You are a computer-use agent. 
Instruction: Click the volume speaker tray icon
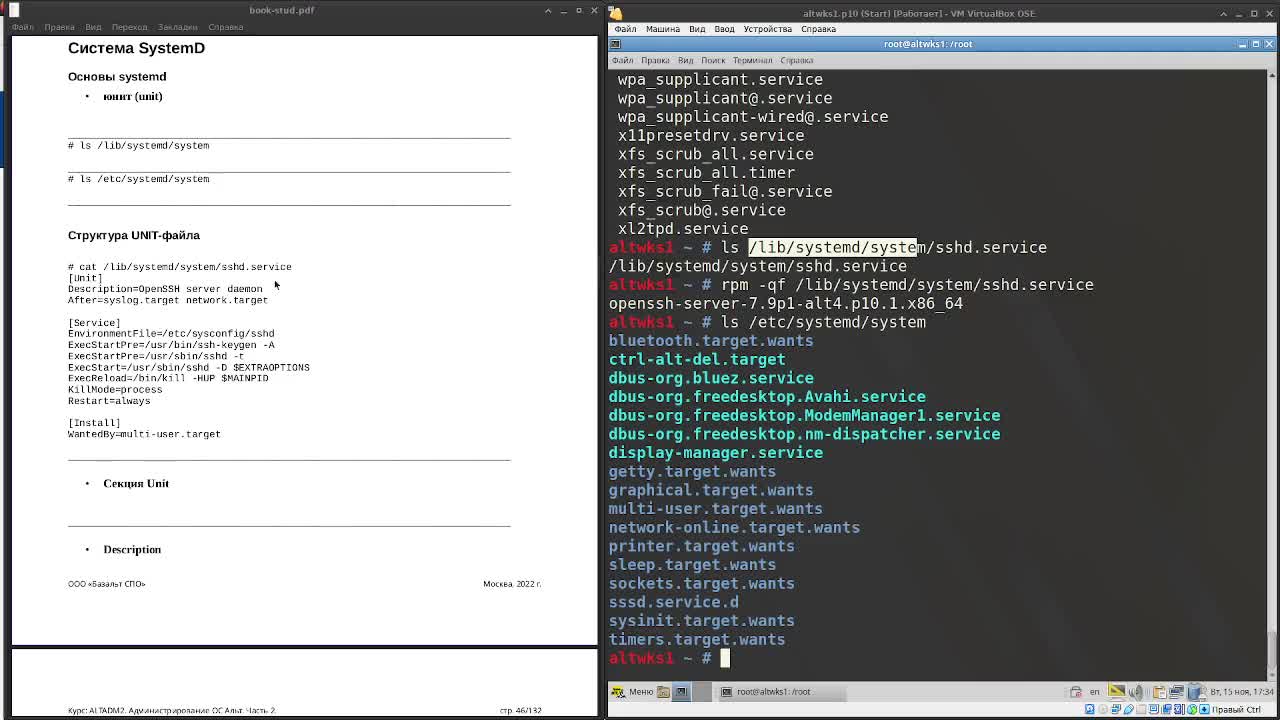1137,692
